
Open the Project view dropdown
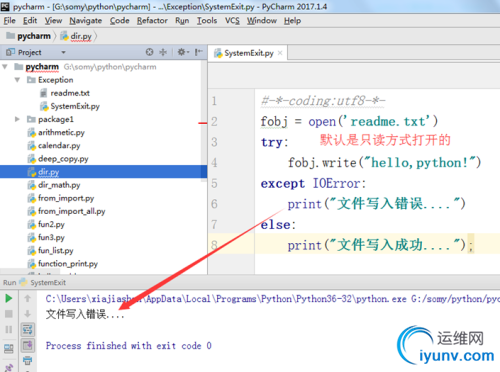tap(63, 52)
